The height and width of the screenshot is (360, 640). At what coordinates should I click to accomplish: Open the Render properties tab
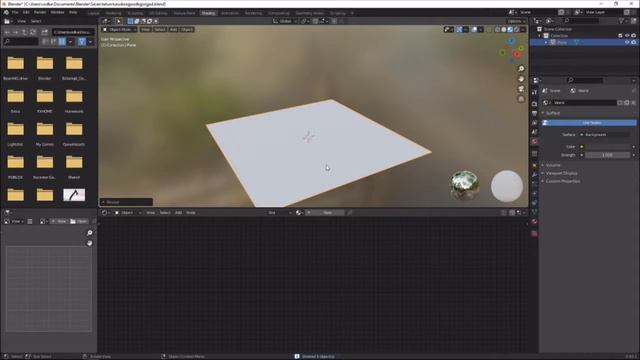click(x=534, y=104)
